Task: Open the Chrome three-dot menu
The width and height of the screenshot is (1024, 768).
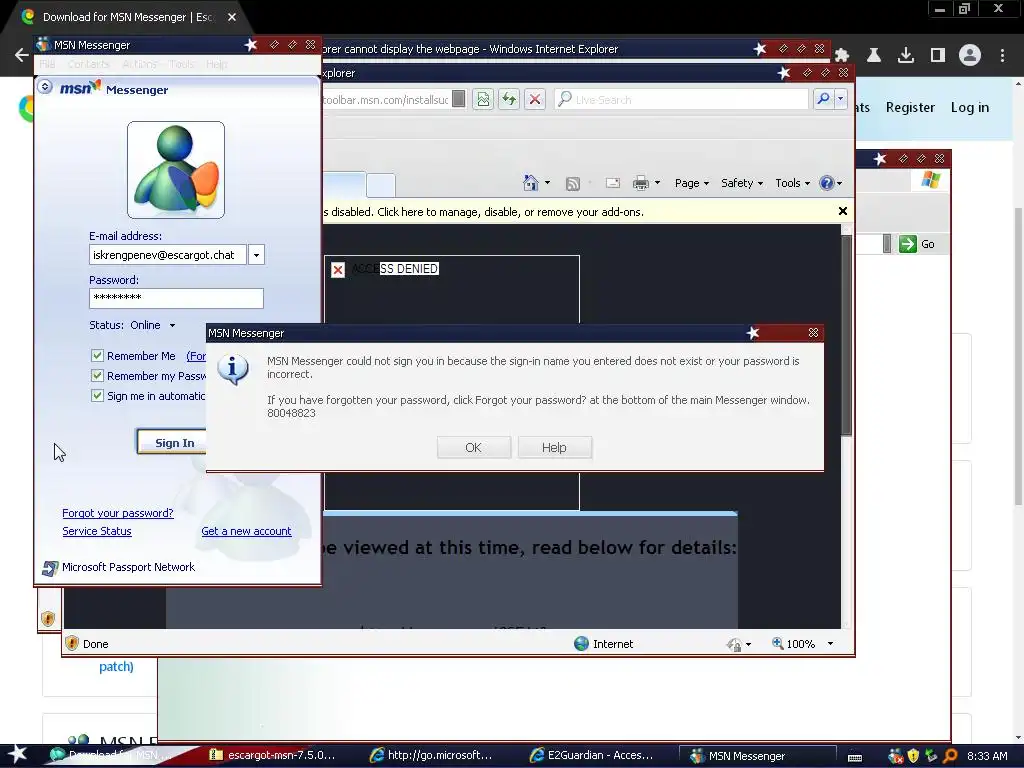Action: [1002, 55]
